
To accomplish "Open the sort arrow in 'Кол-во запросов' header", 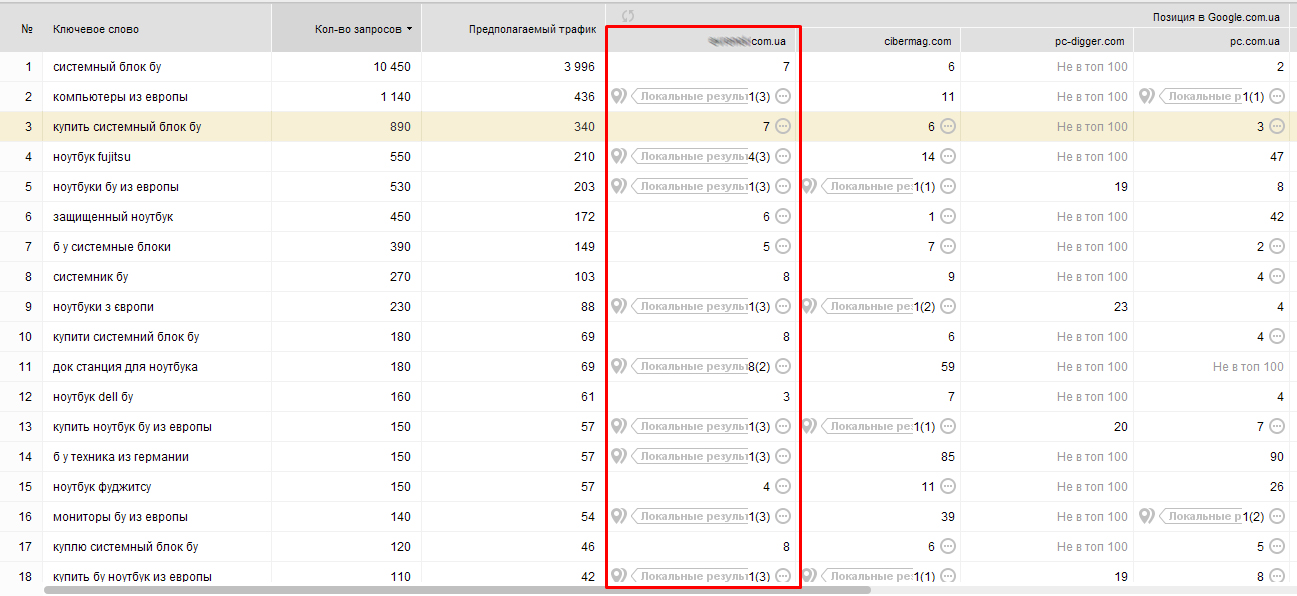I will point(410,29).
